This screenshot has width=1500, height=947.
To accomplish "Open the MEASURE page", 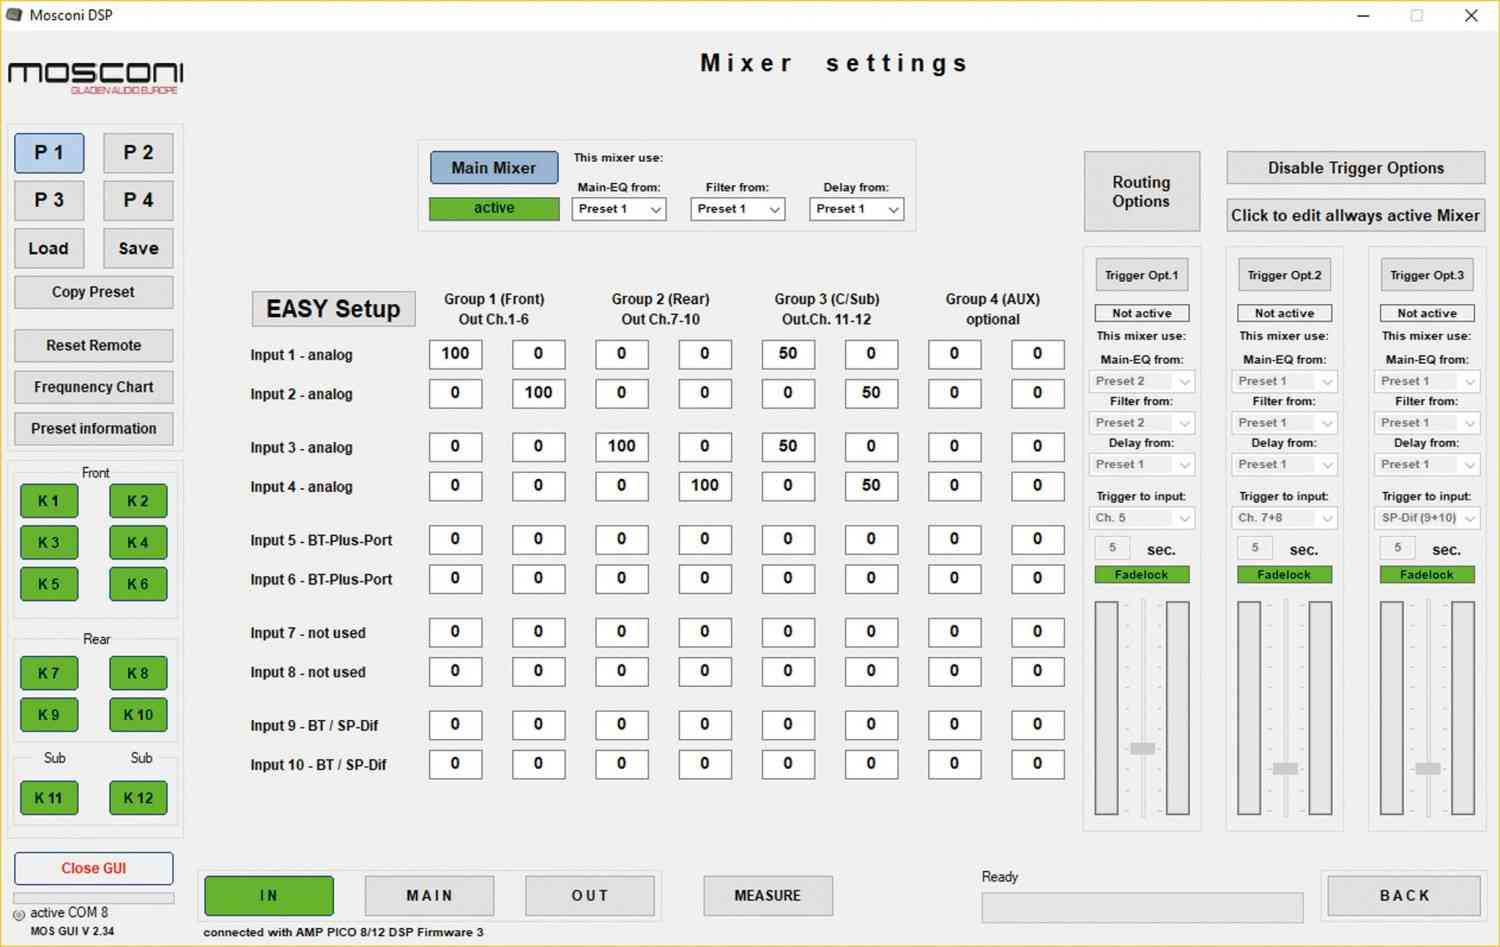I will (768, 896).
